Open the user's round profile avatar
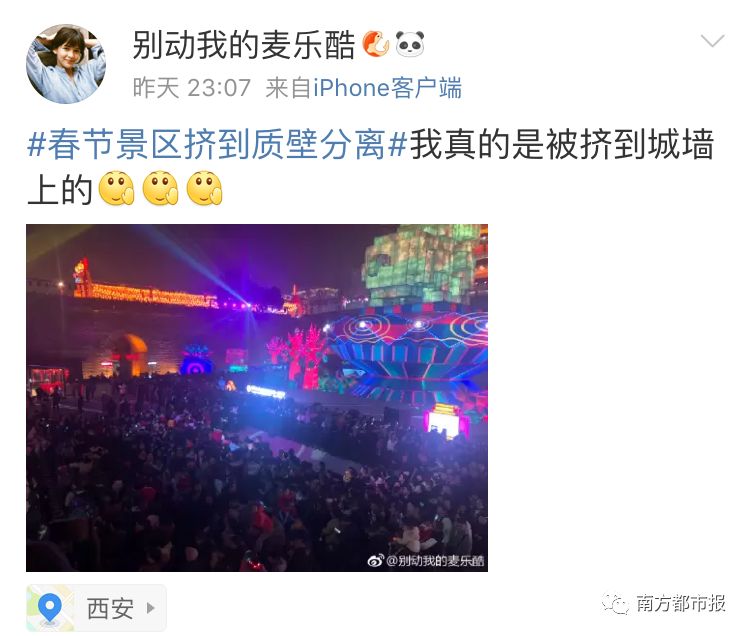The width and height of the screenshot is (750, 636). [x=66, y=64]
